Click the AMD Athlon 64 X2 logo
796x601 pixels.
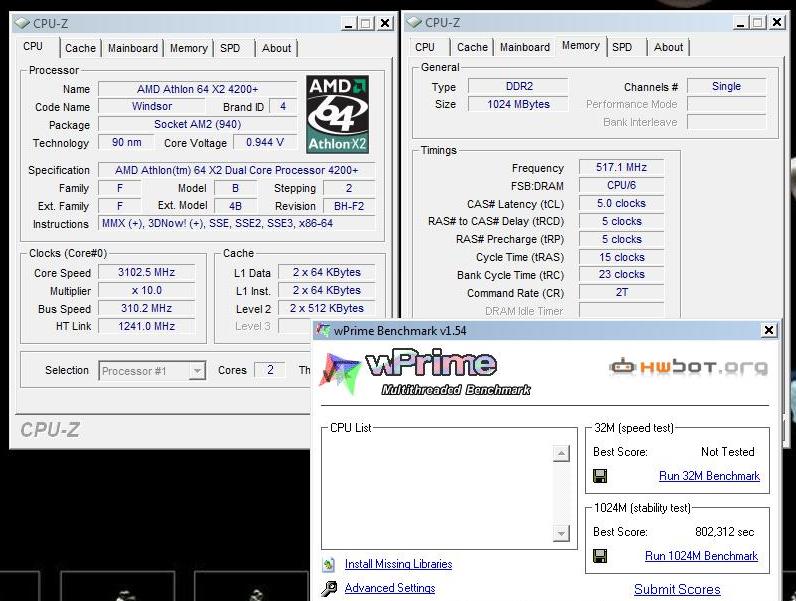tap(338, 114)
